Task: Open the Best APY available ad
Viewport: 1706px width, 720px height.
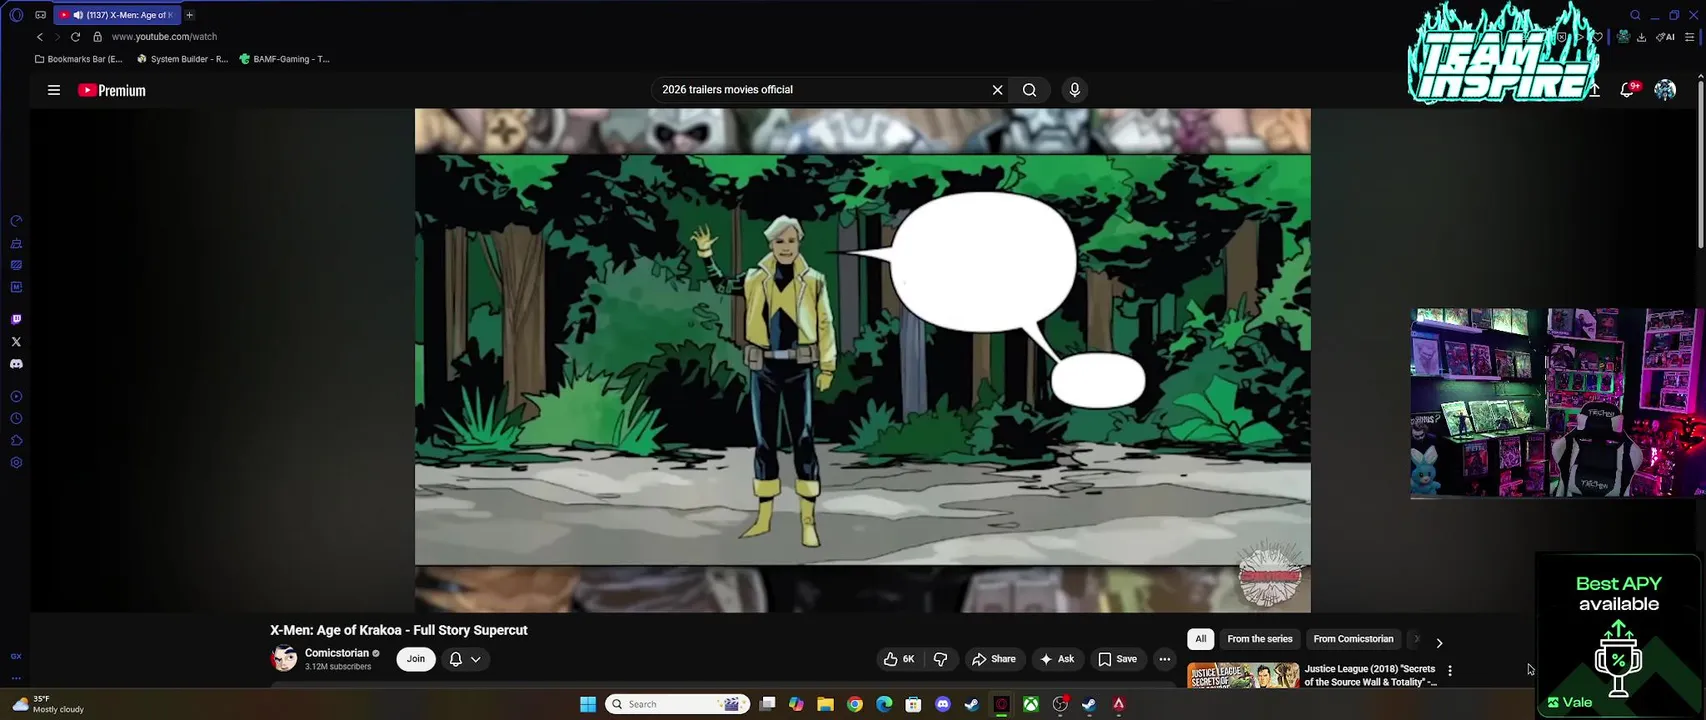Action: click(1619, 634)
